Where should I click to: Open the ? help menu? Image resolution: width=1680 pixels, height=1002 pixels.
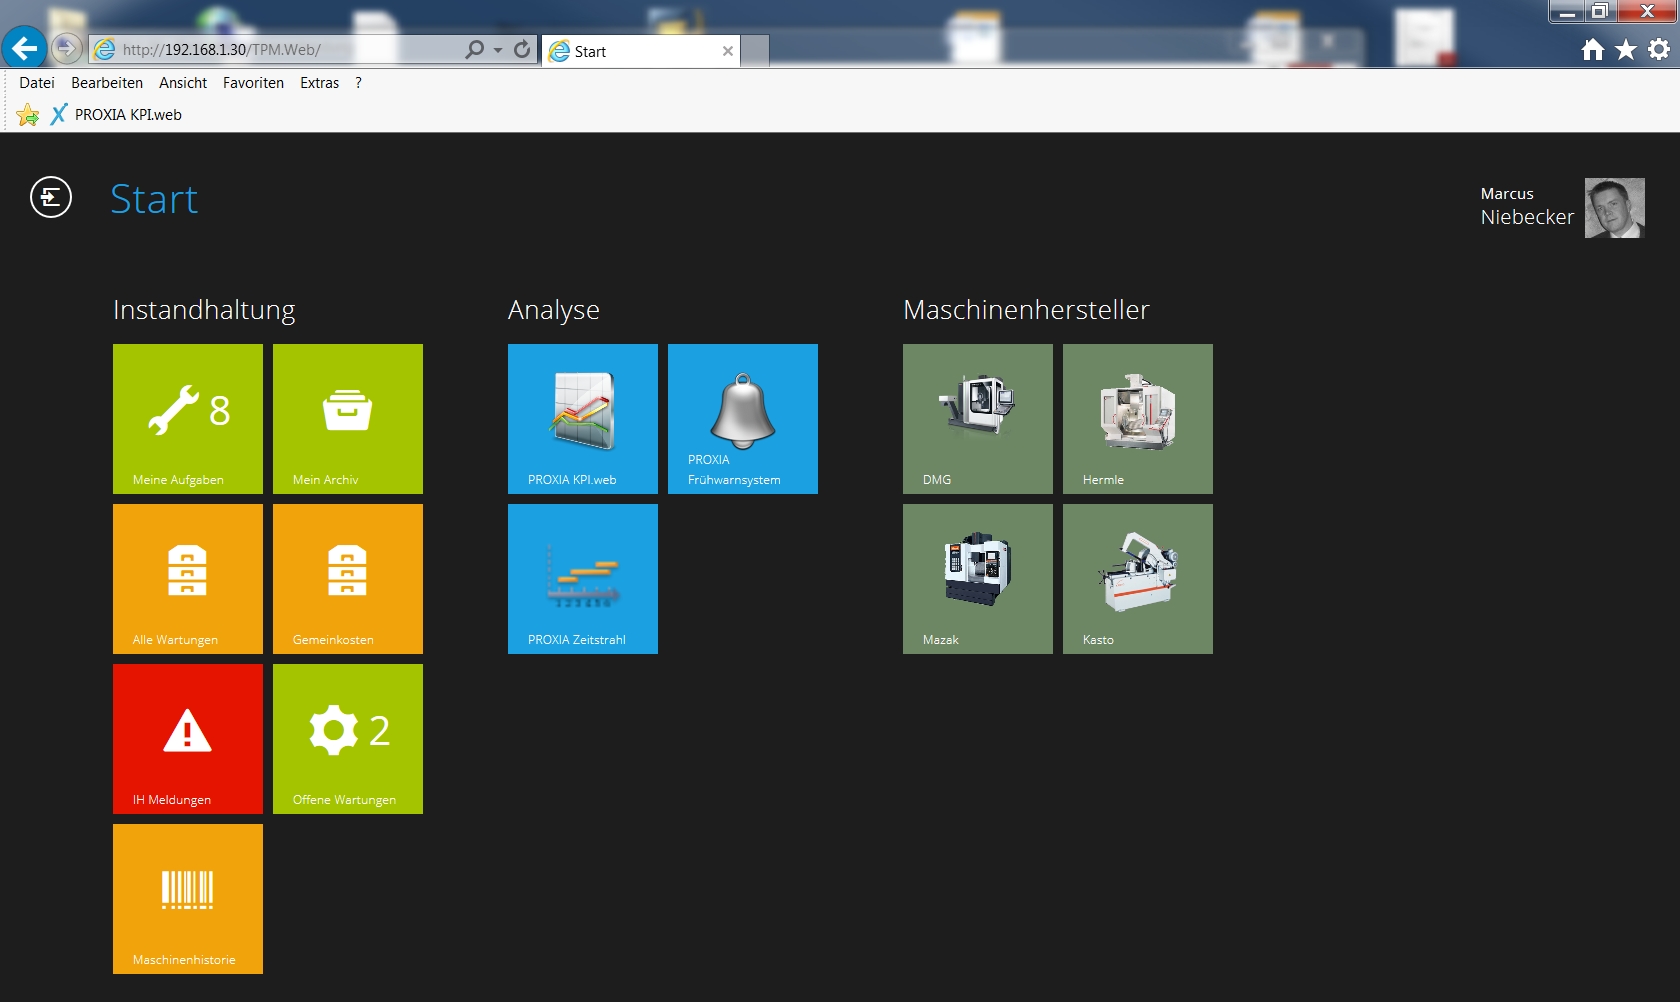358,83
